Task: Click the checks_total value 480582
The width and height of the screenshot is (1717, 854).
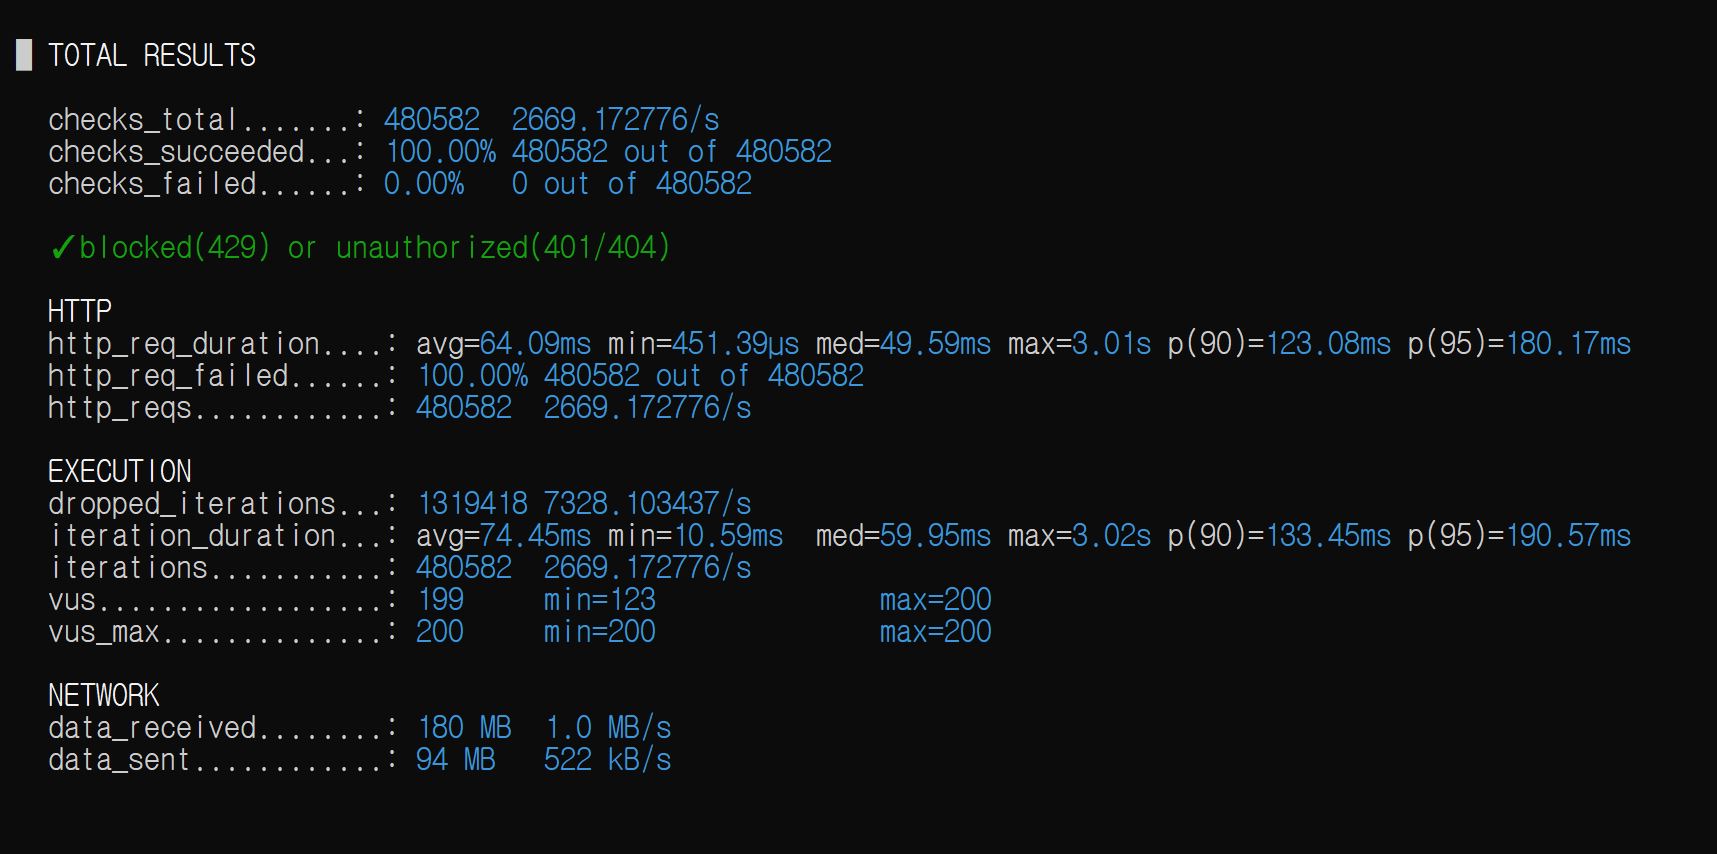Action: 431,120
